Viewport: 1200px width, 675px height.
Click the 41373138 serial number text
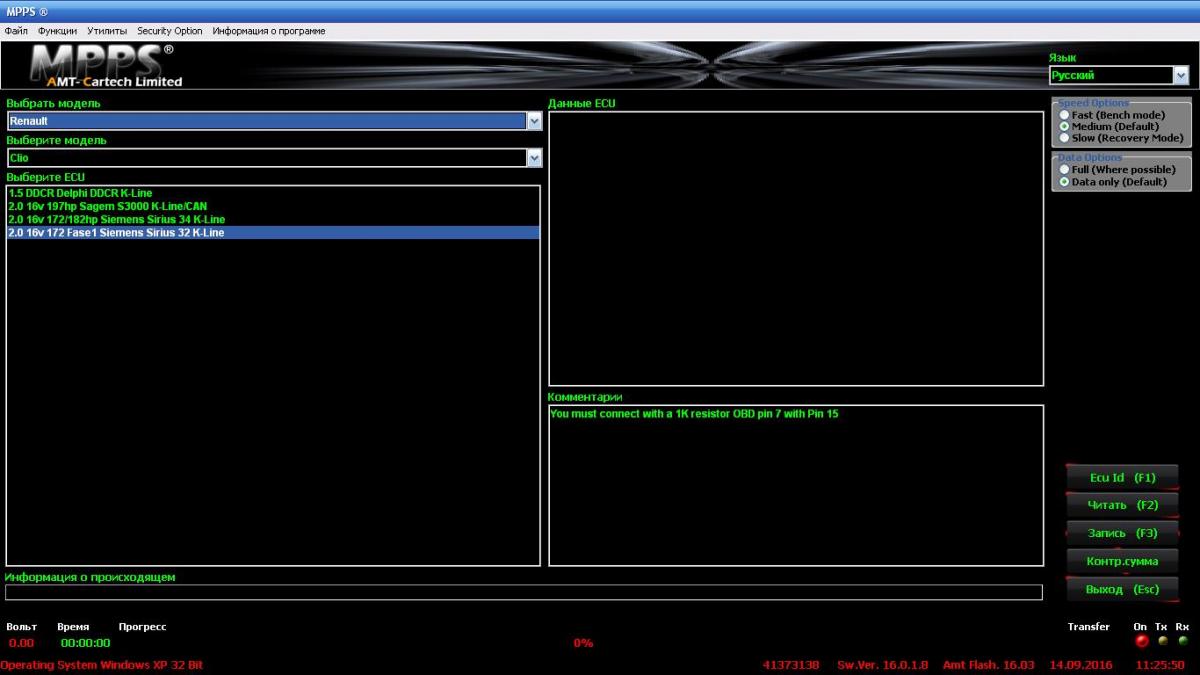pos(790,664)
